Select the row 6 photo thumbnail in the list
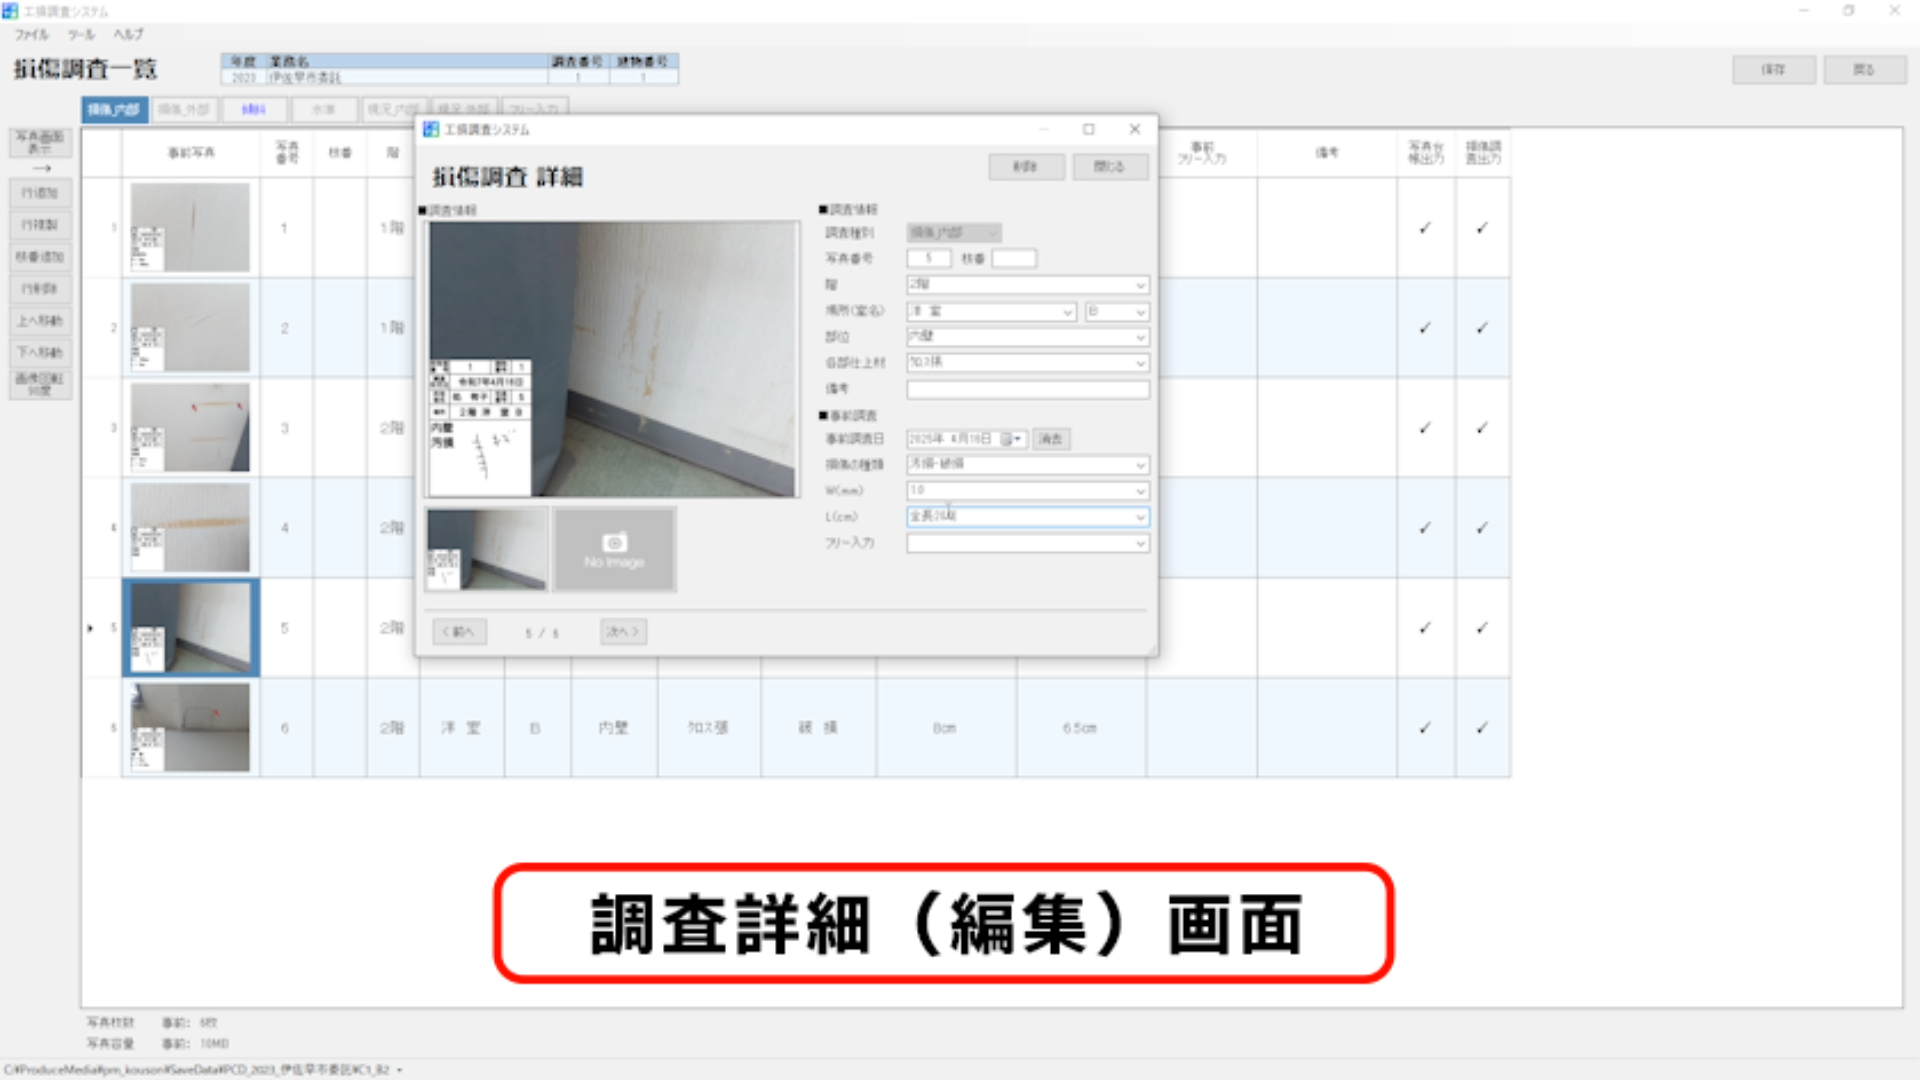This screenshot has width=1920, height=1080. [190, 728]
